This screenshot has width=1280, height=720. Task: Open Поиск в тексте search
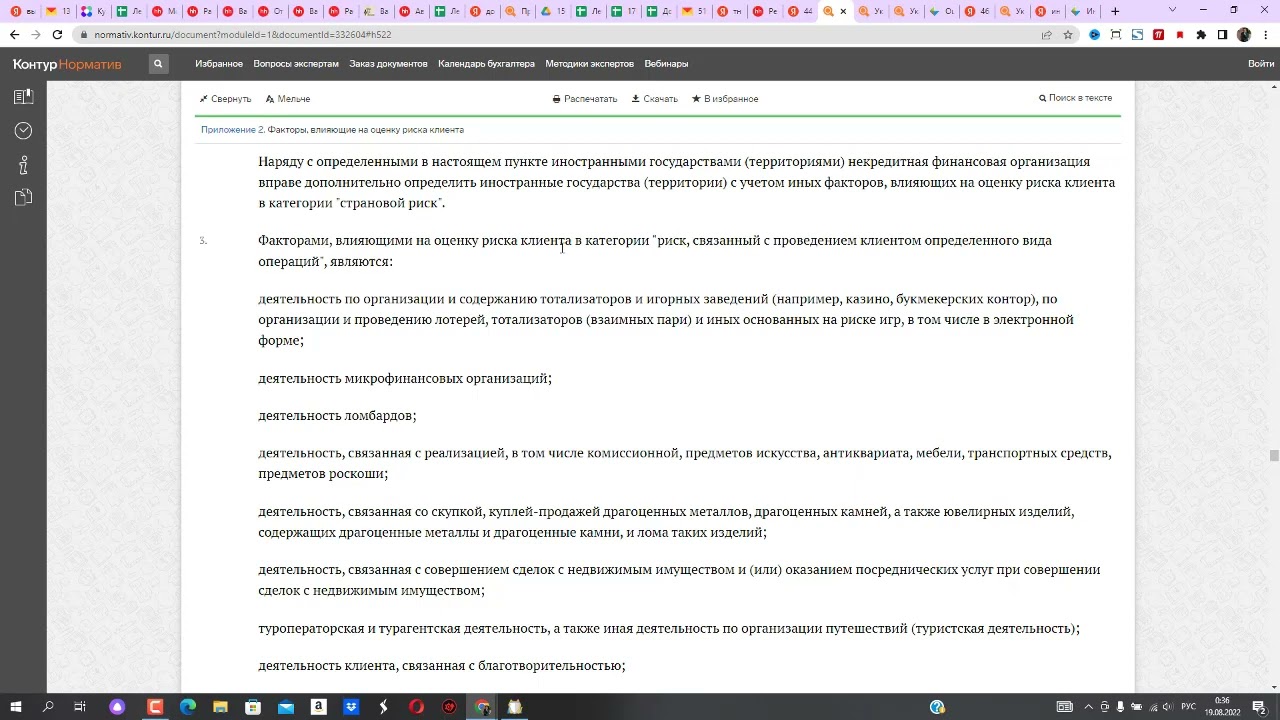1075,98
